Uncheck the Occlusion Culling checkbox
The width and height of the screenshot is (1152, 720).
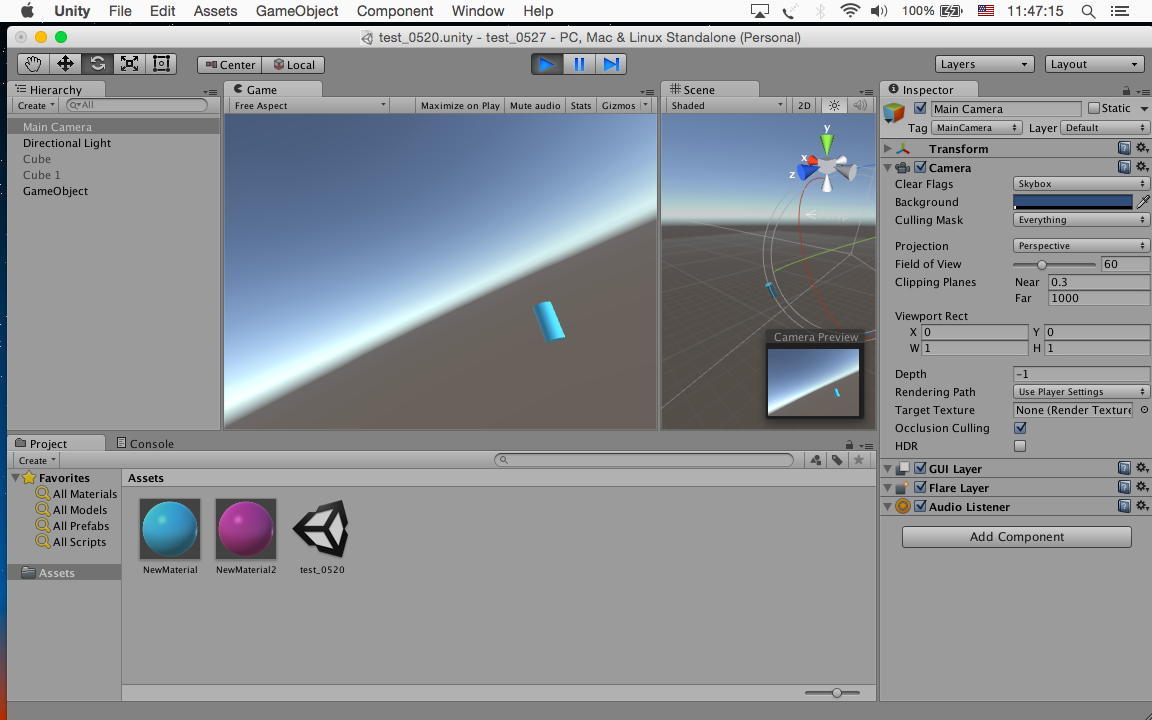(1020, 428)
